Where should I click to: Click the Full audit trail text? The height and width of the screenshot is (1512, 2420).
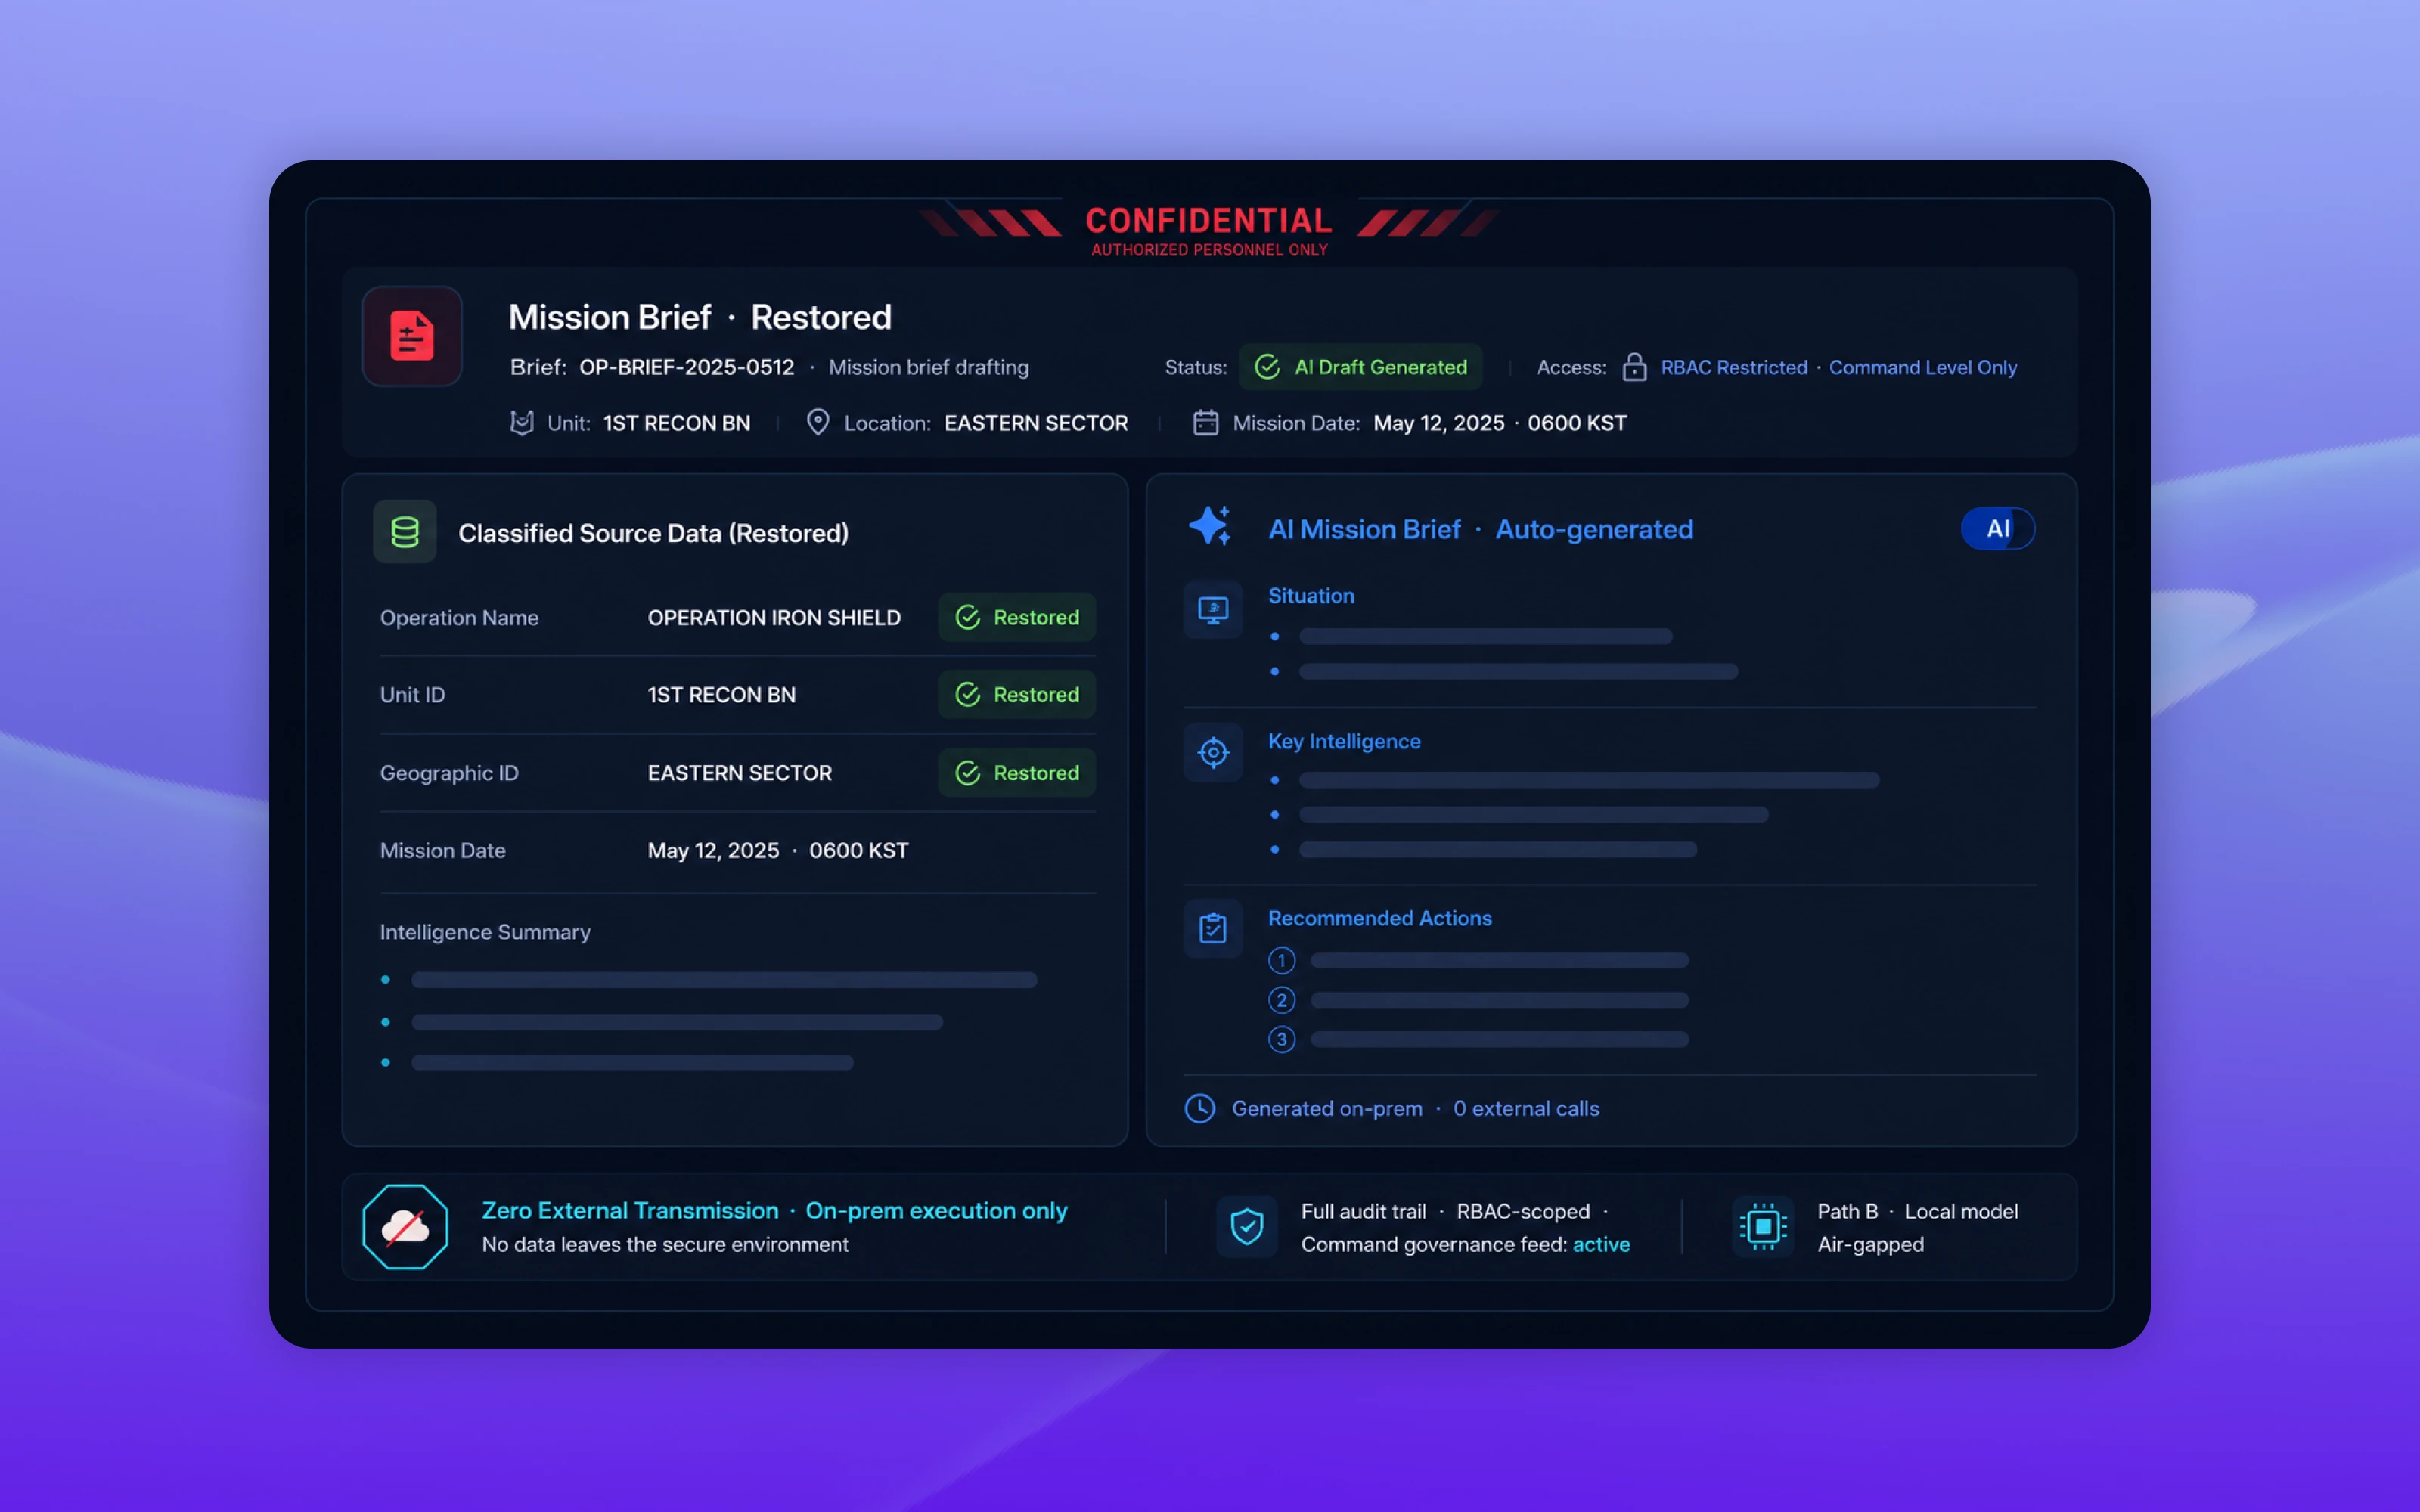[x=1363, y=1212]
